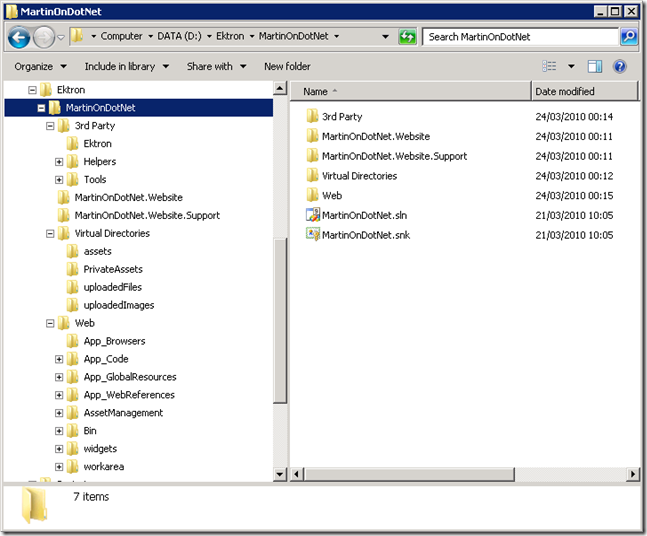
Task: Open recent locations arrow beside Forward button
Action: point(61,38)
